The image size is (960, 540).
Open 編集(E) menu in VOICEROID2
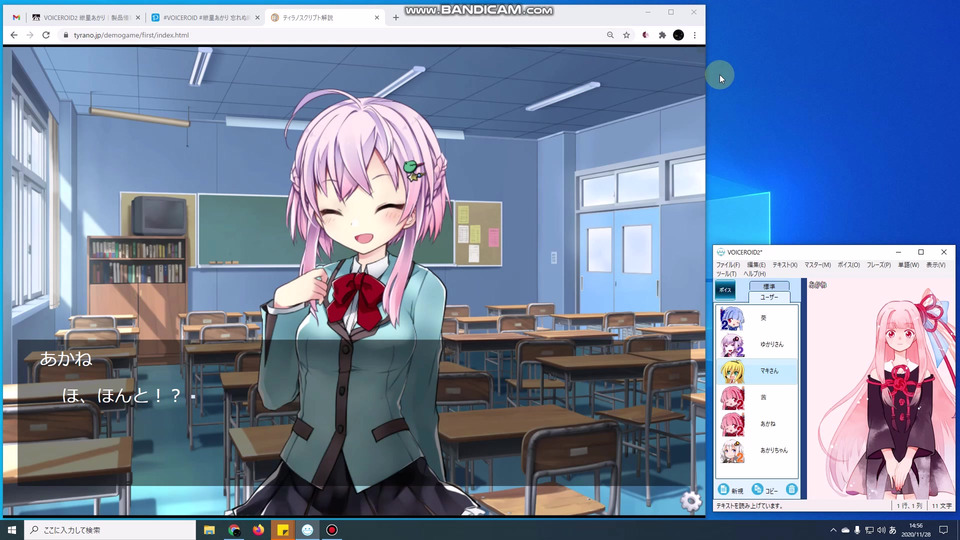[756, 265]
